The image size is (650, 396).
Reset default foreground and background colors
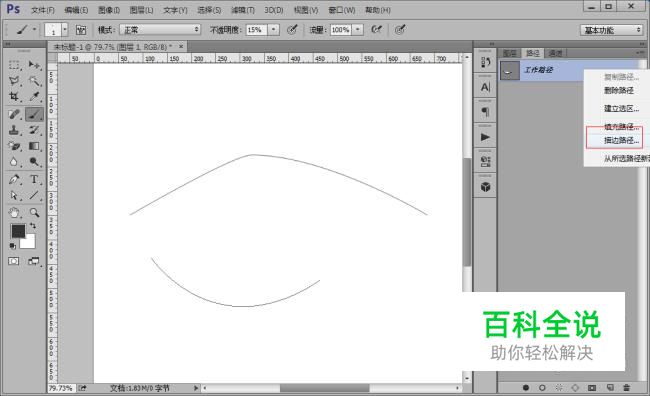click(13, 246)
